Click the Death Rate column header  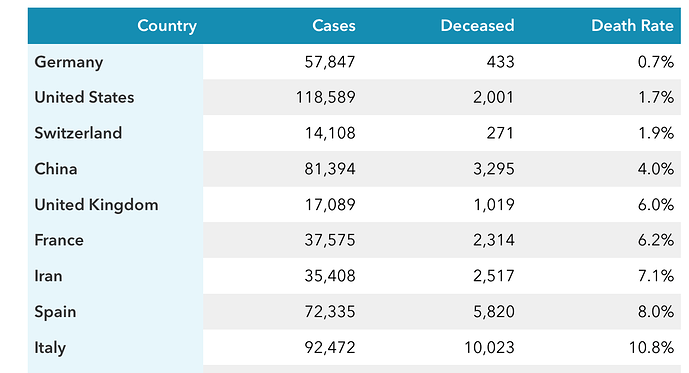click(632, 25)
